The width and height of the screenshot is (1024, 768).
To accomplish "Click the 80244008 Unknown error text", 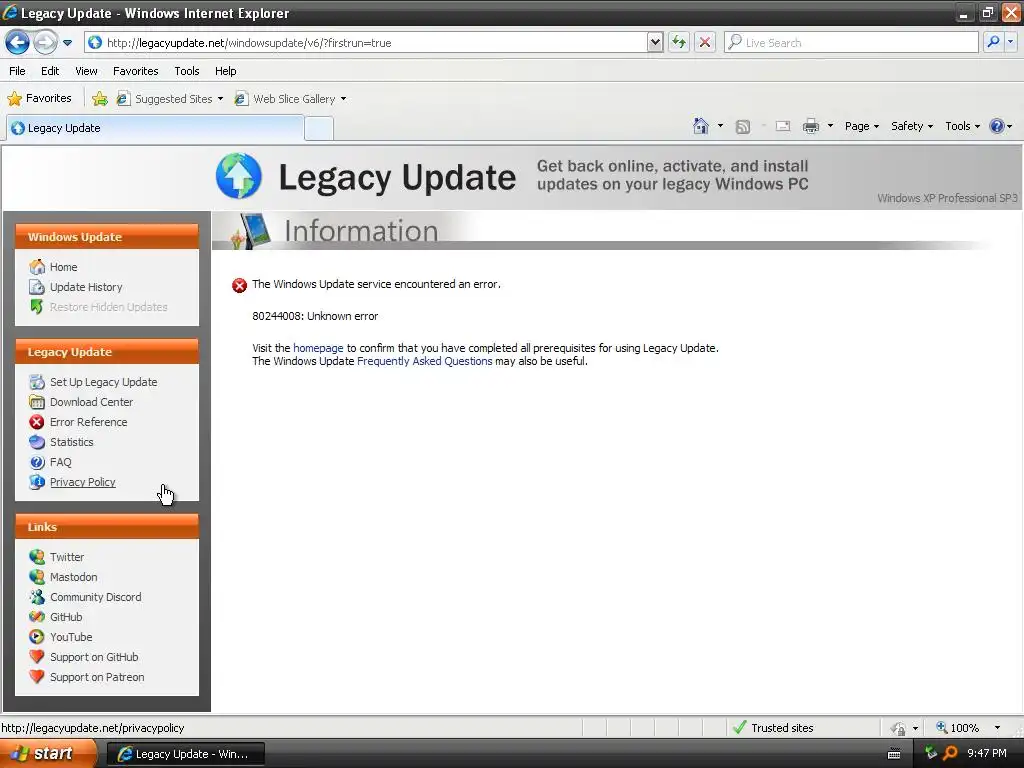I will (315, 316).
